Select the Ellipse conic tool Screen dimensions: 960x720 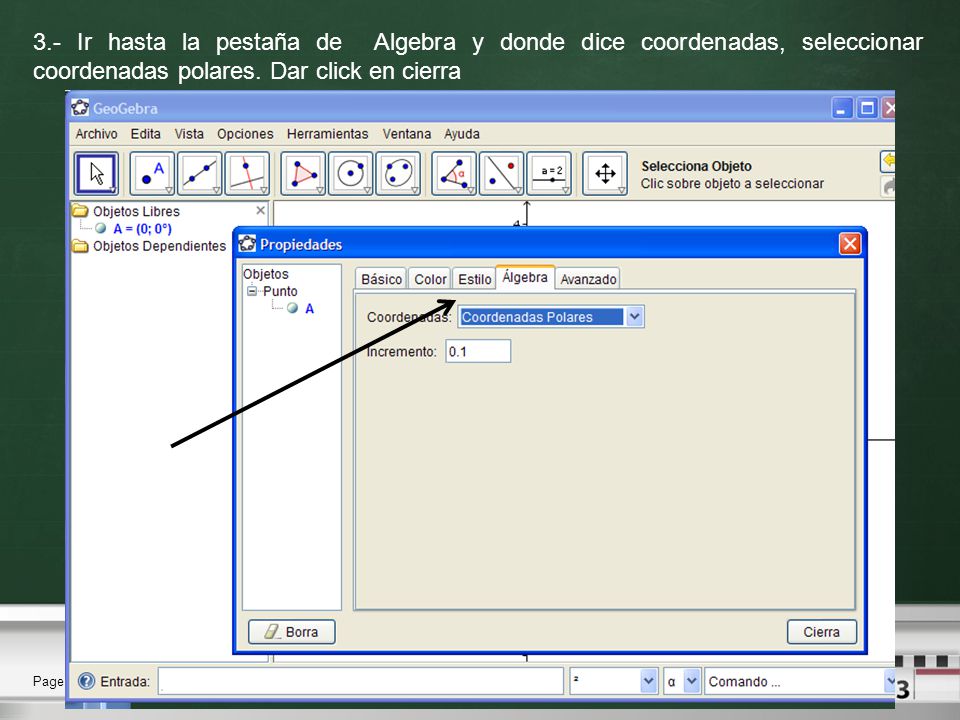[398, 173]
